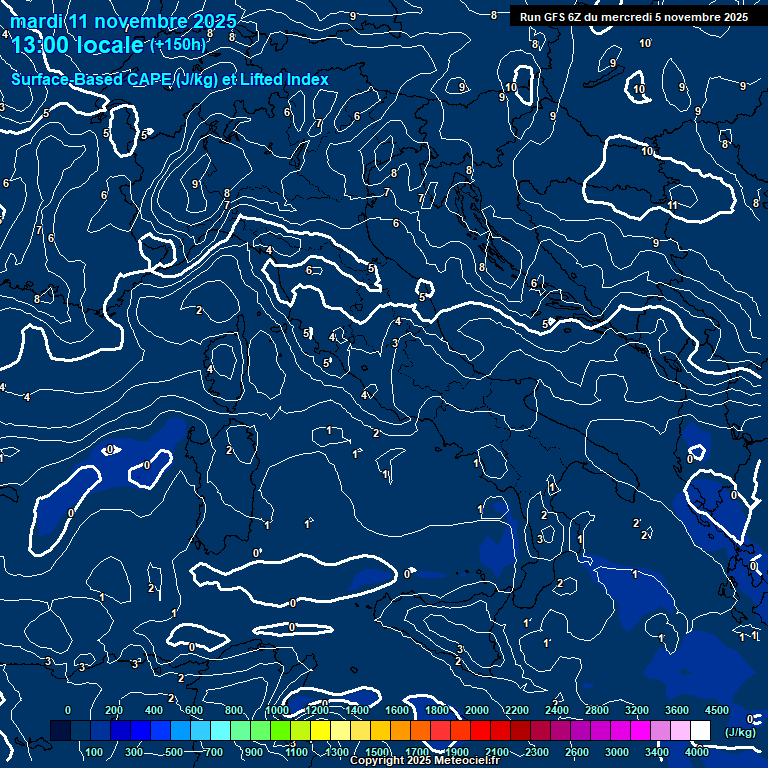Click the '(J/kg)' unit label beside the legend

(x=740, y=732)
